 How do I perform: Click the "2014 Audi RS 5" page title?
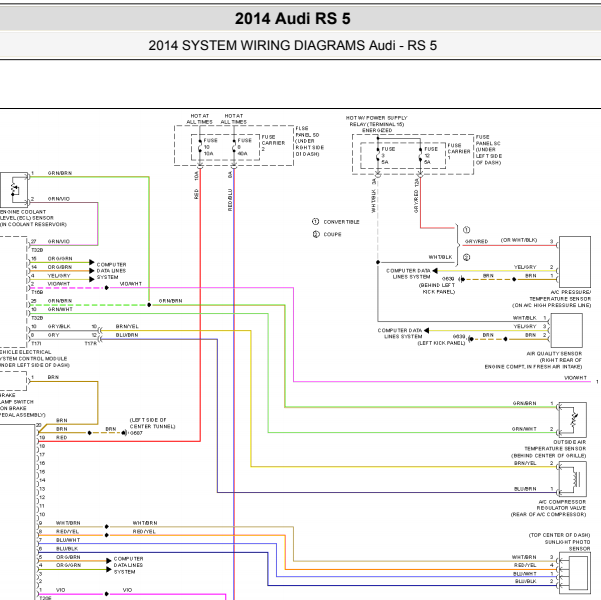(292, 18)
